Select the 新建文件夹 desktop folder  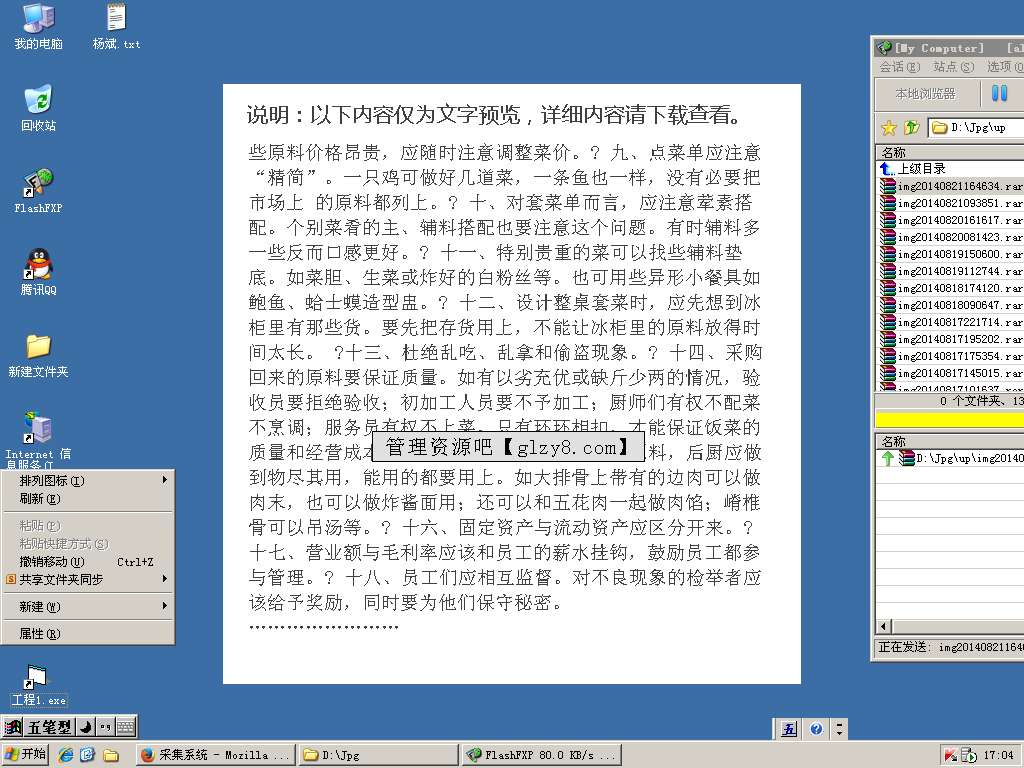(38, 356)
